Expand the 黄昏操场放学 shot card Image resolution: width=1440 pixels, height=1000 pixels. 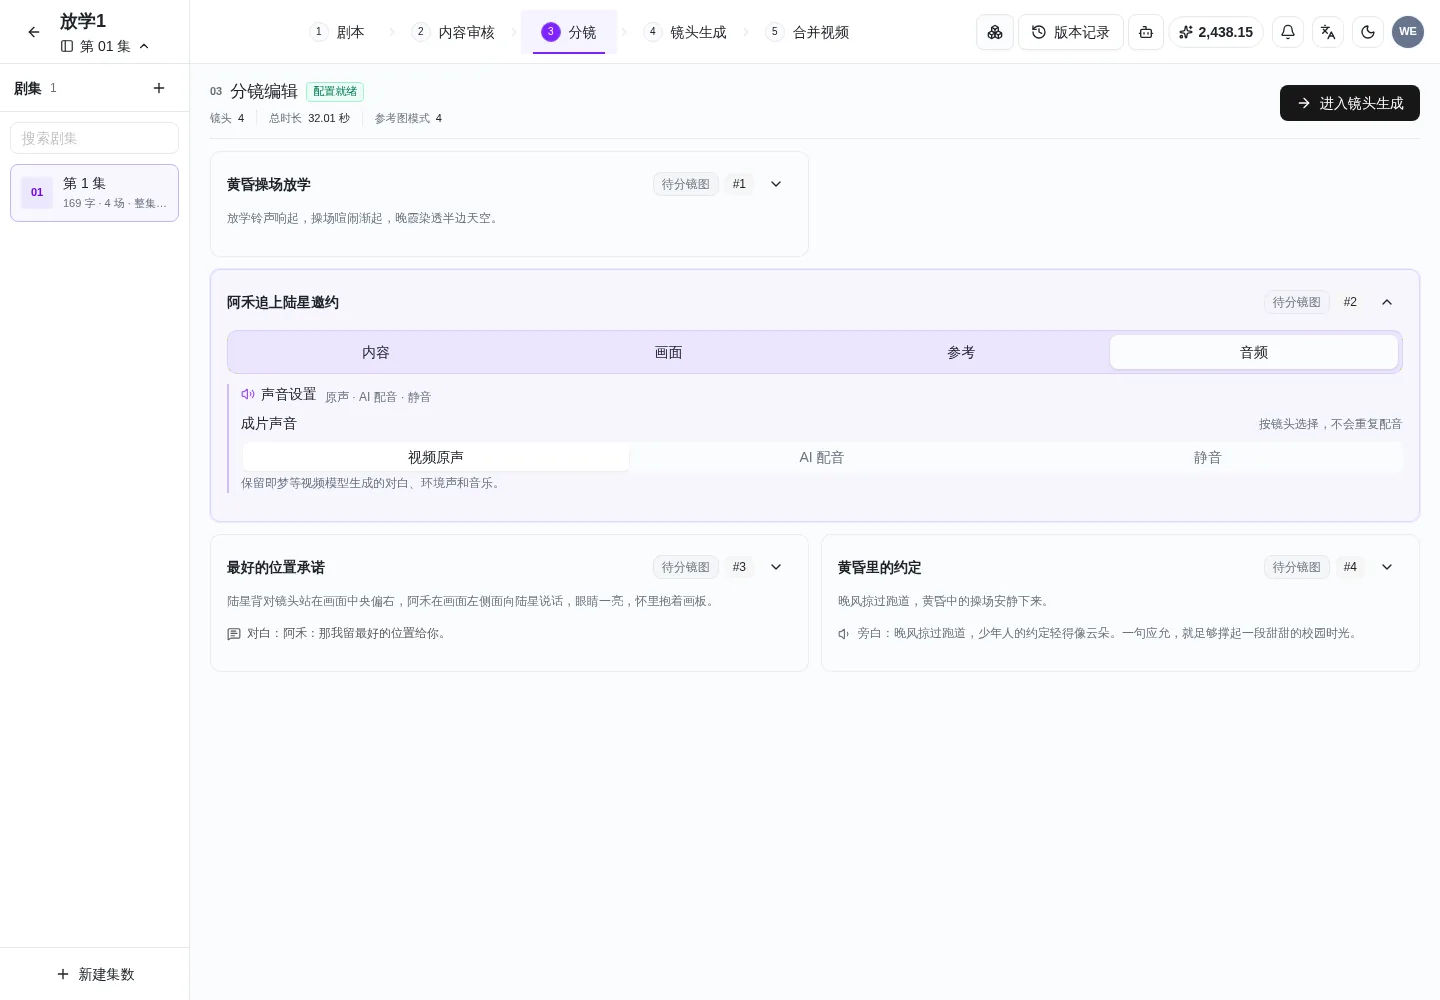tap(776, 184)
